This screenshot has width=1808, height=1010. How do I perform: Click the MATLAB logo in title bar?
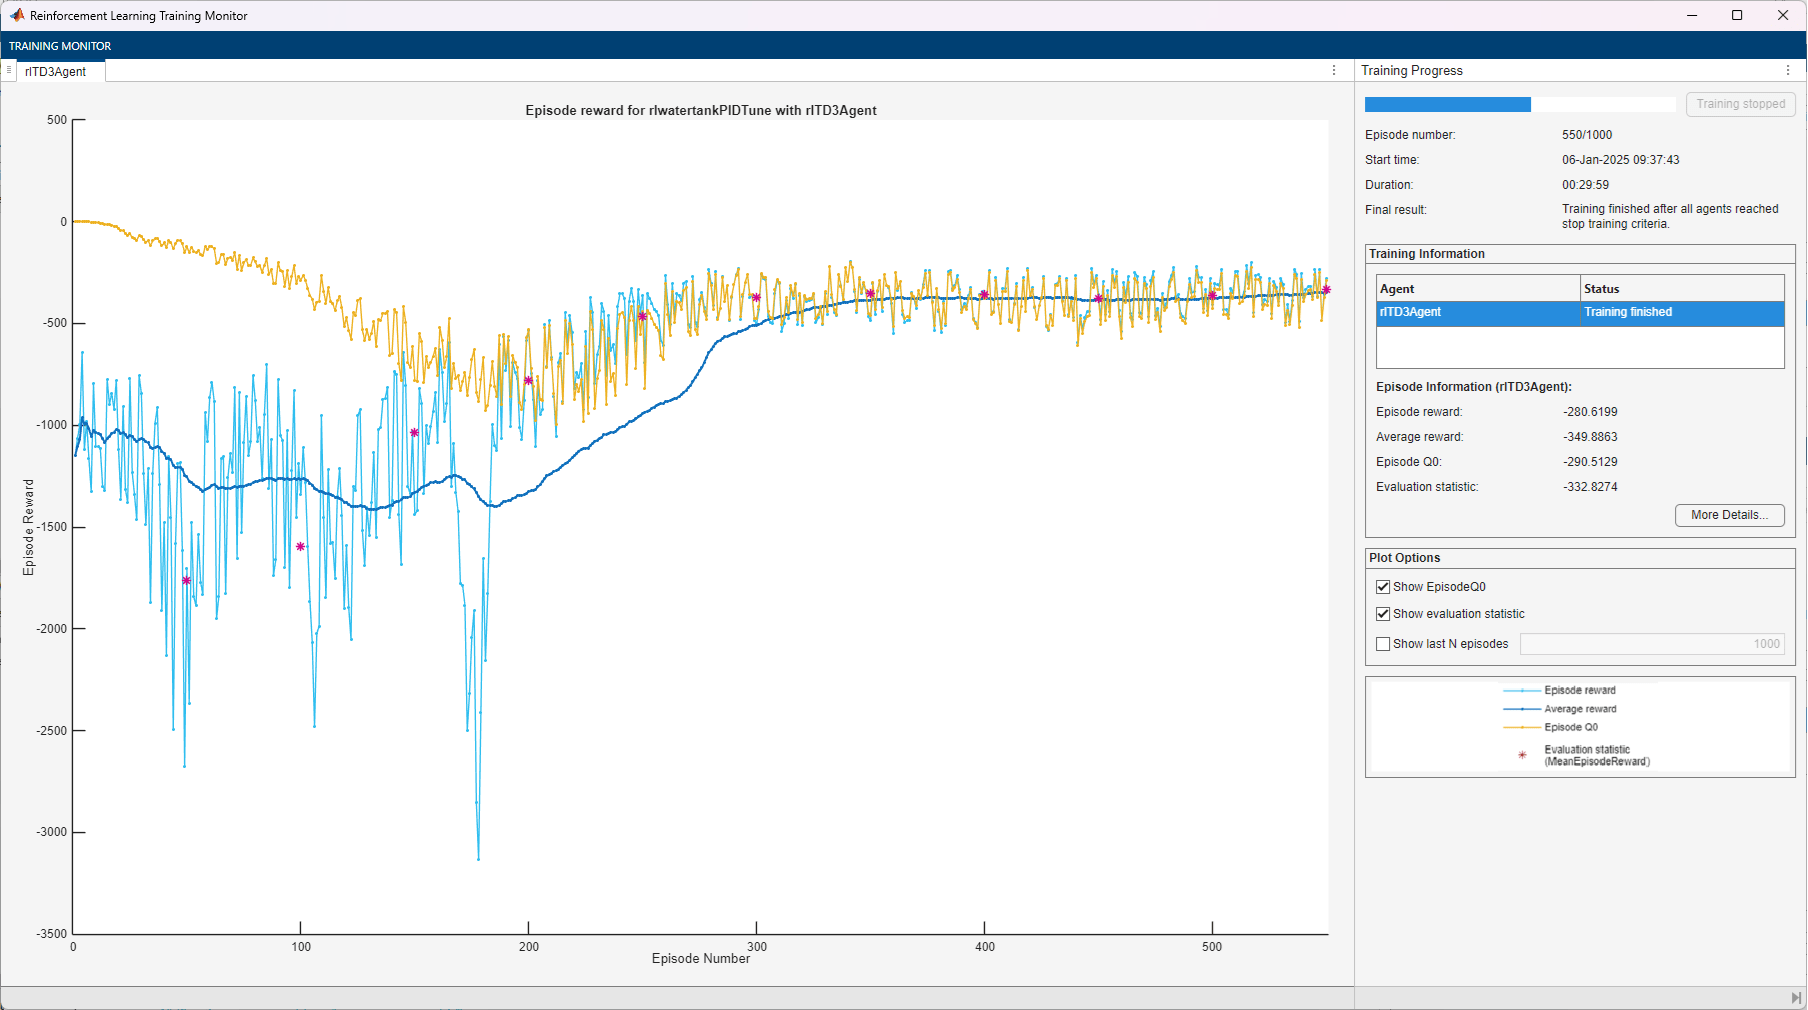(x=17, y=15)
